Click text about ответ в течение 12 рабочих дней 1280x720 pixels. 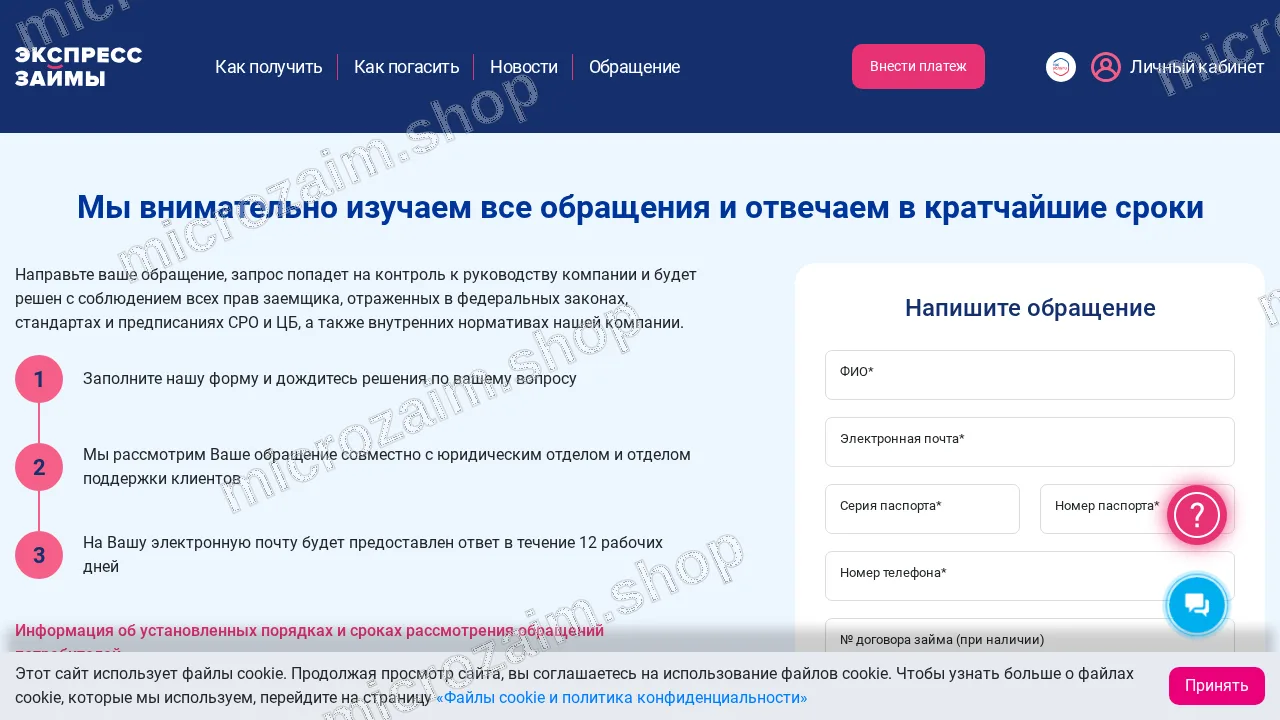[x=373, y=555]
